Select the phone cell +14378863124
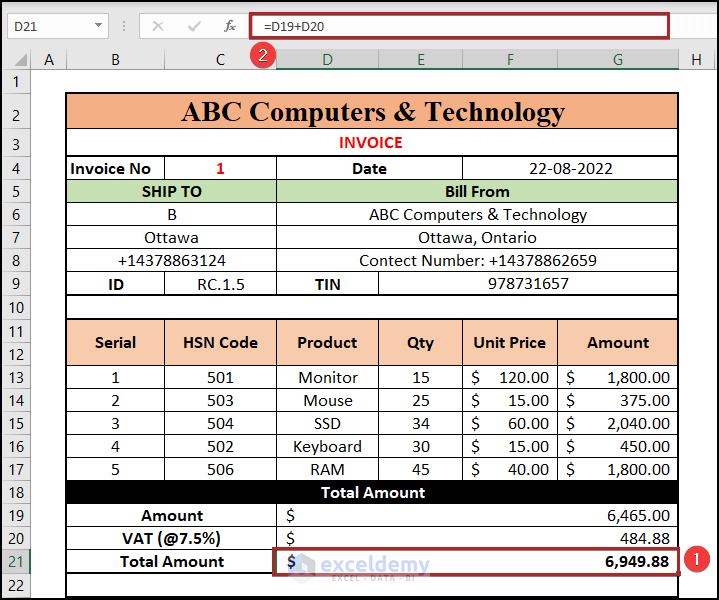 [171, 261]
